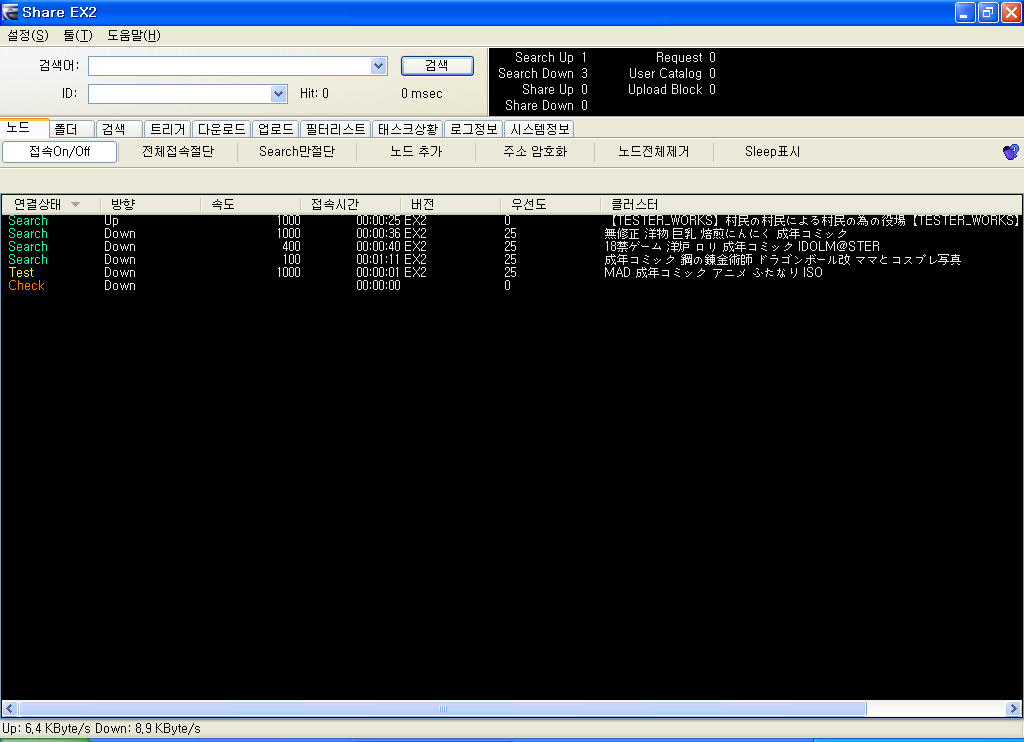
Task: Click the 노드 추가 toolbar button
Action: pos(416,152)
